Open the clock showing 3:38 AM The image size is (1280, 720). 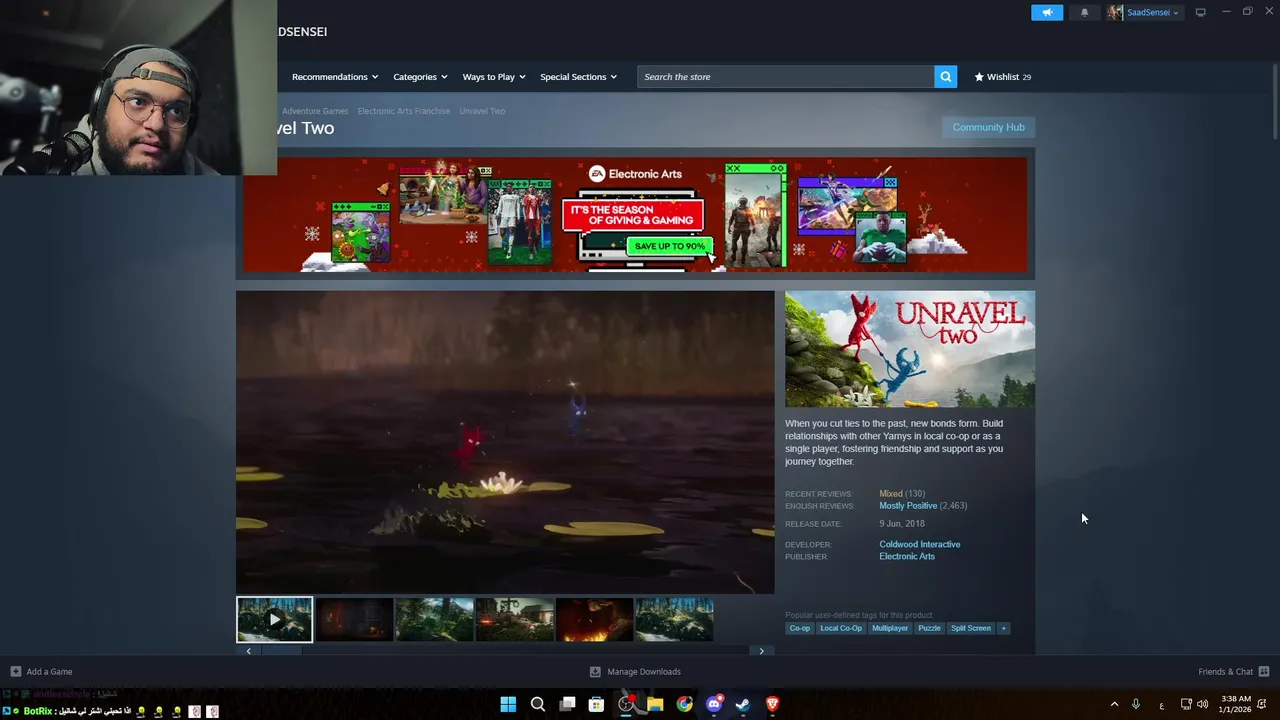[1236, 704]
